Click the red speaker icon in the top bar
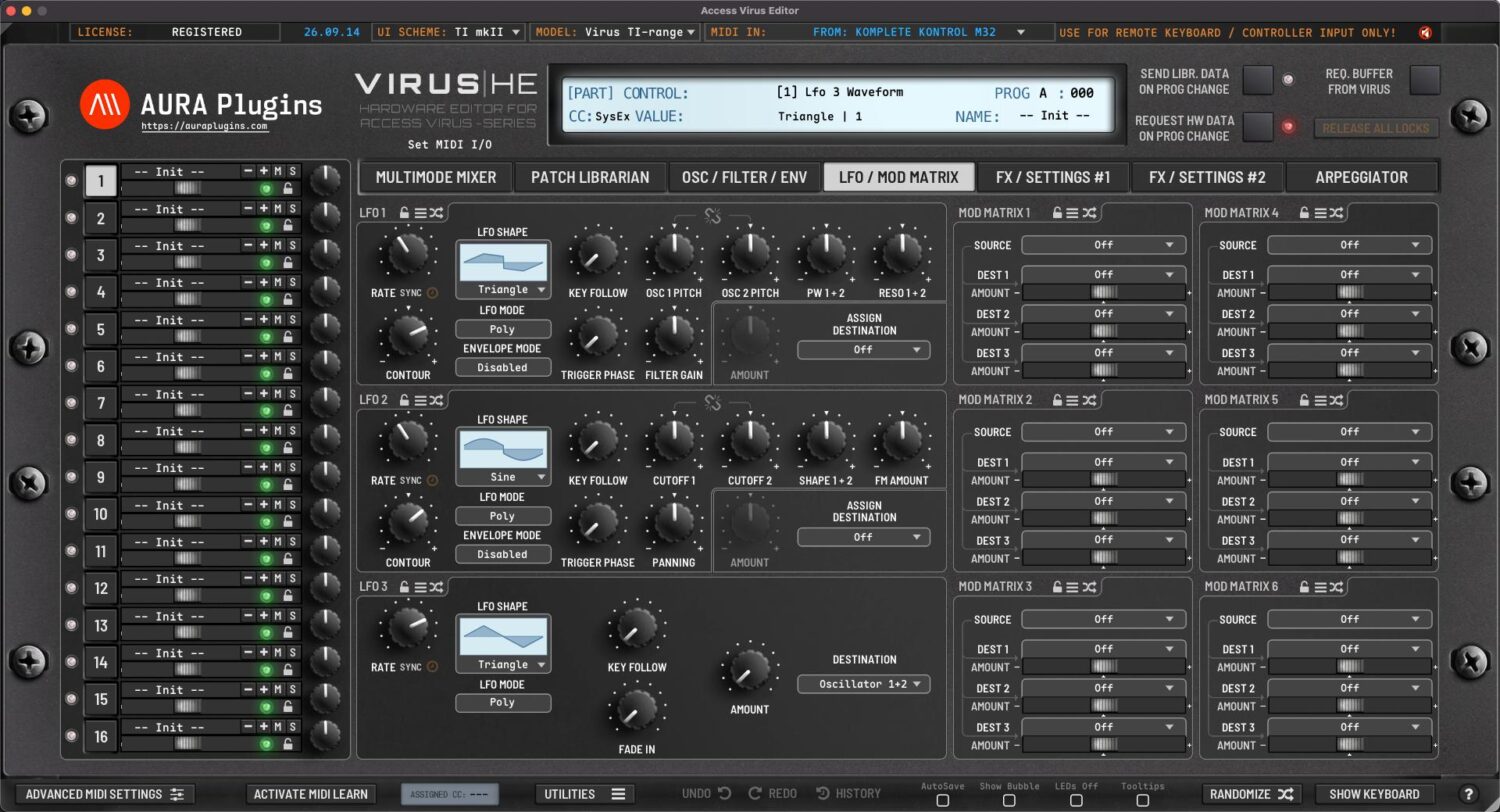 [1425, 32]
